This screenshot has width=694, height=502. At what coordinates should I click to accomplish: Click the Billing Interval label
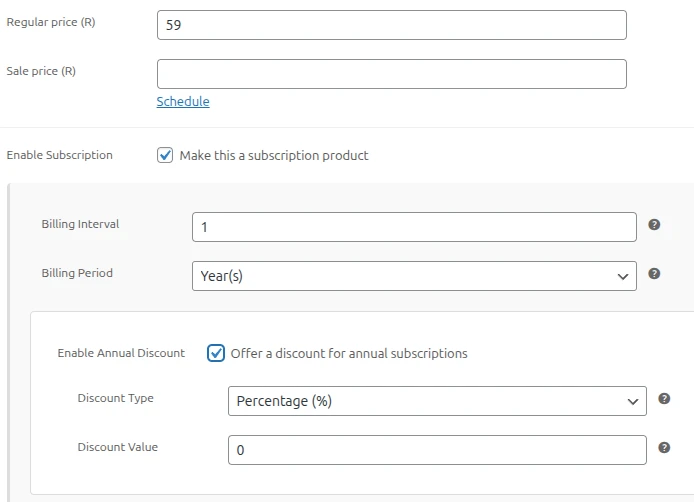pos(81,224)
